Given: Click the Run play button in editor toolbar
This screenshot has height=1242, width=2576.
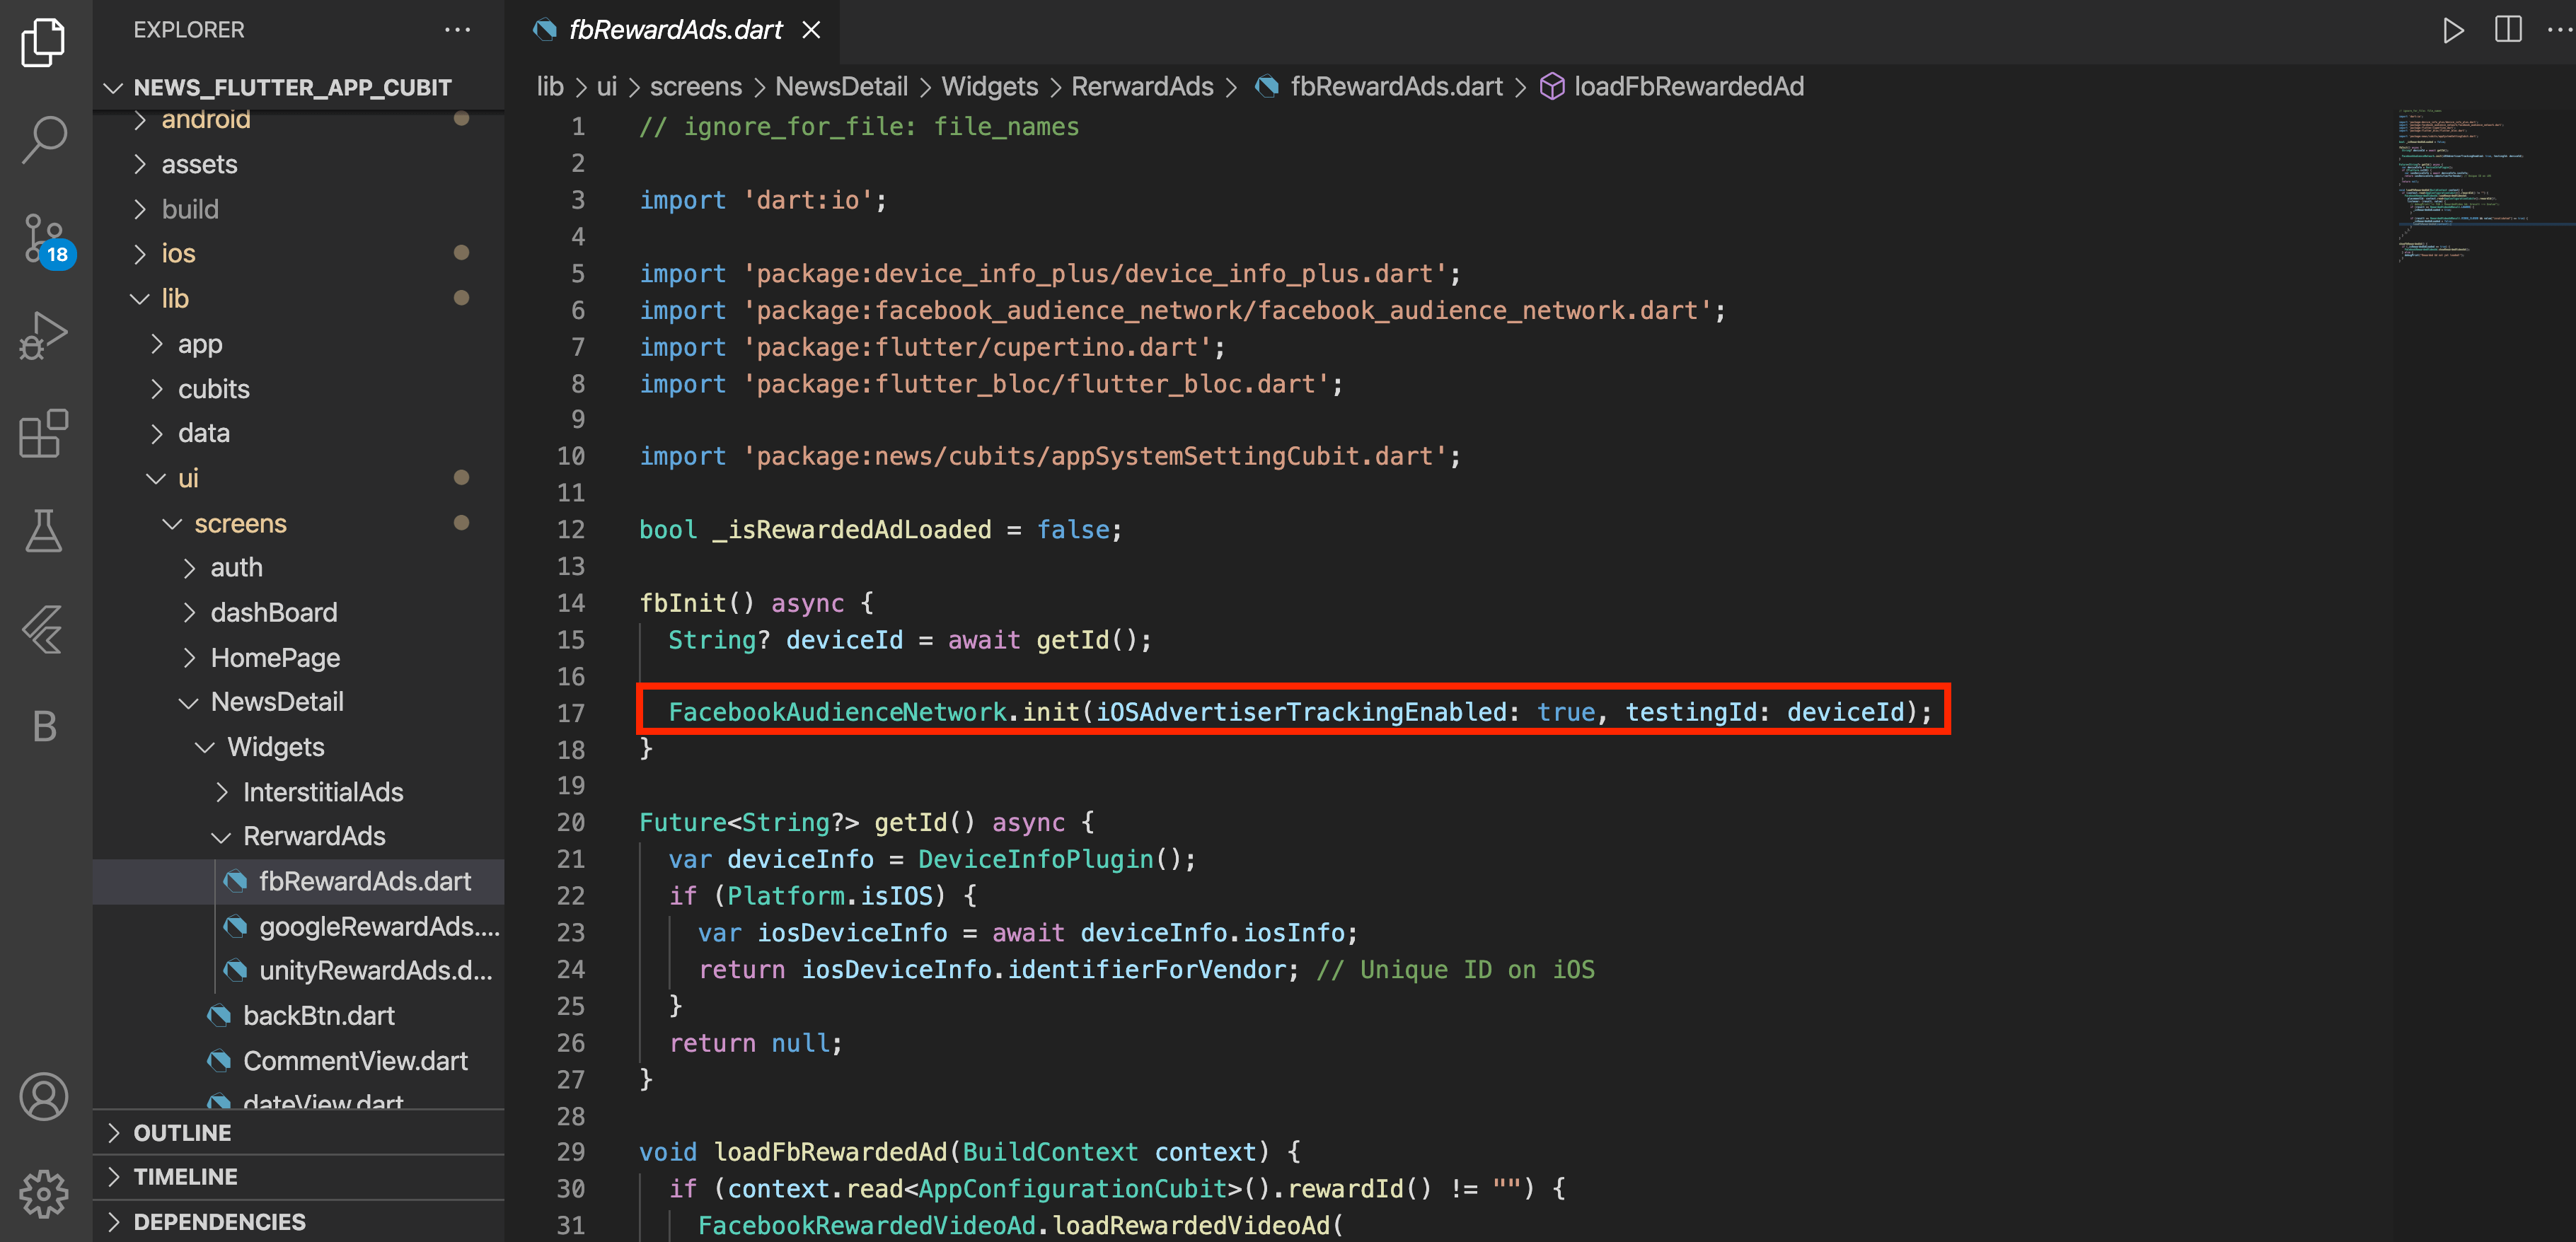Looking at the screenshot, I should click(2452, 30).
